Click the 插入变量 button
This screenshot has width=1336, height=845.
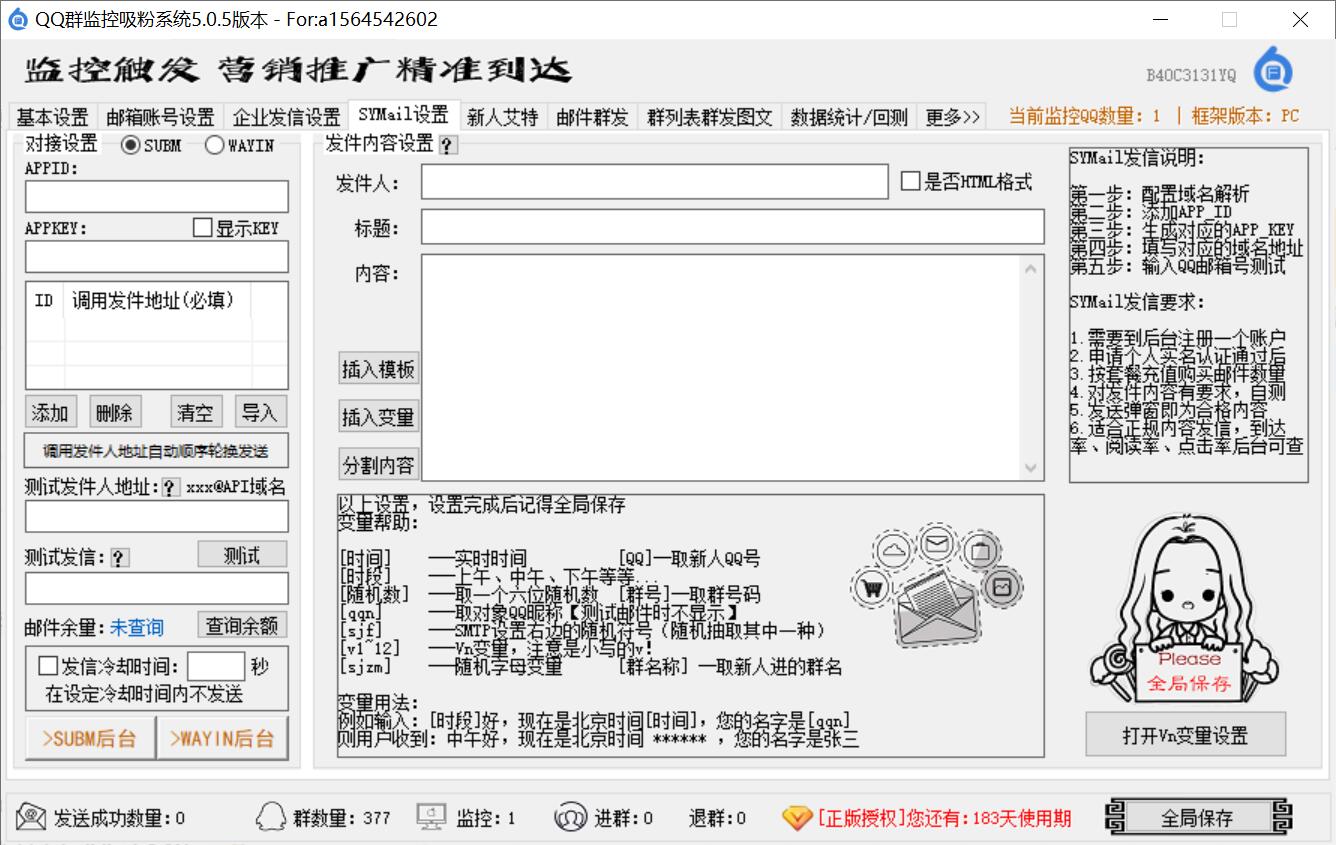[378, 417]
